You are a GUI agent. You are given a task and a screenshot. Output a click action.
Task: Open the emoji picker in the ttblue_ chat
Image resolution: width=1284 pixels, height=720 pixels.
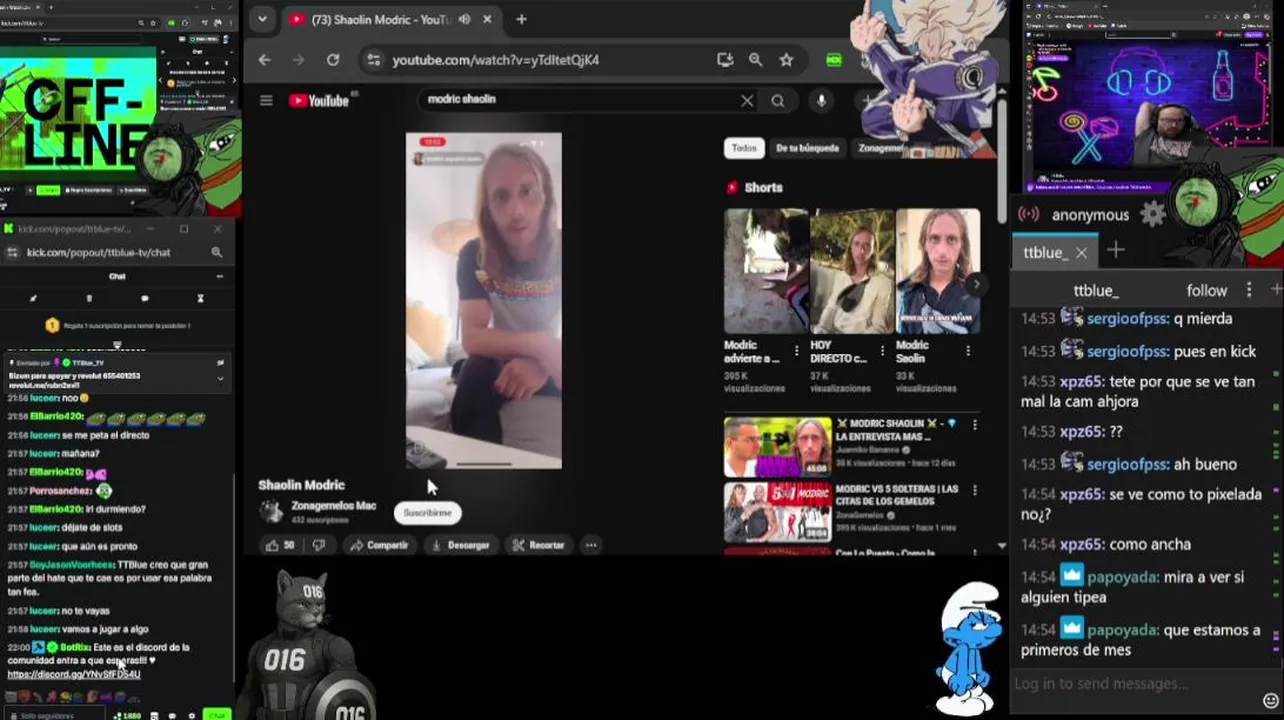pos(1271,699)
